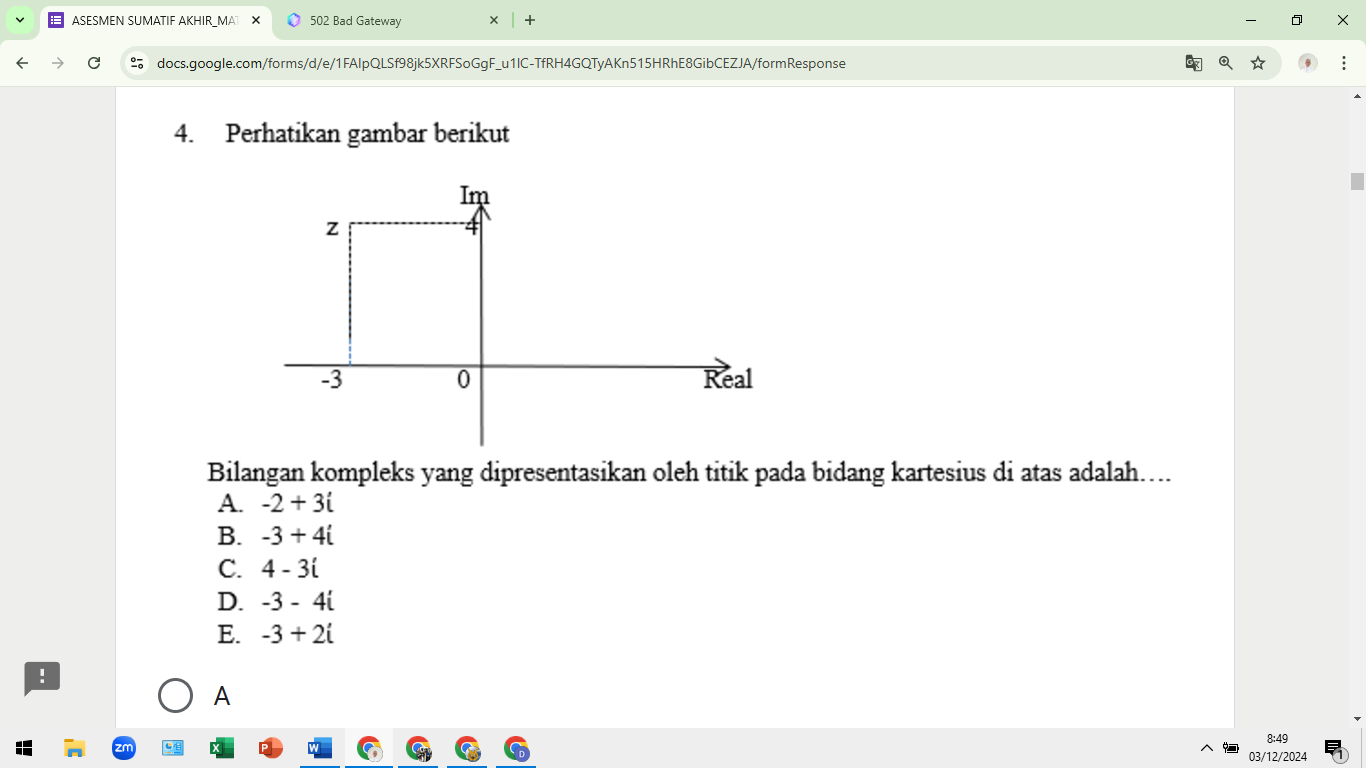Open Excel from taskbar

[222, 748]
